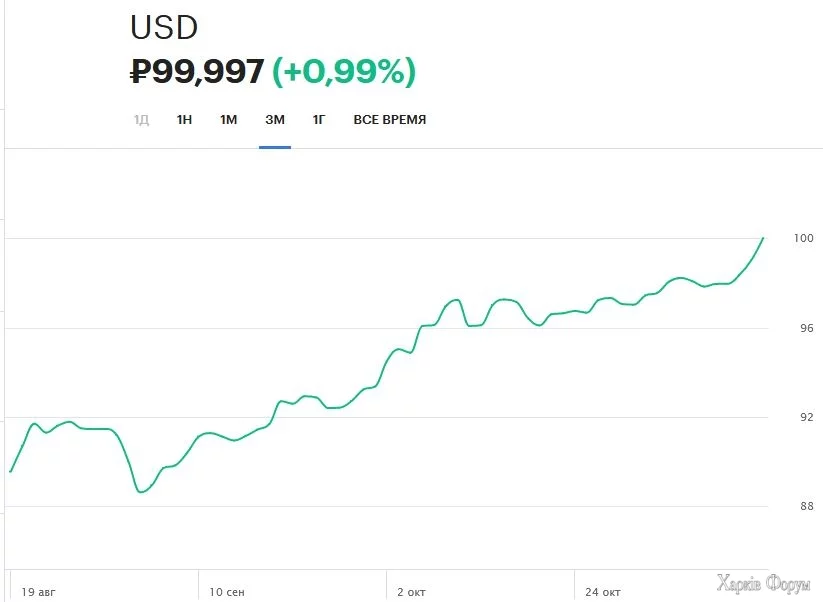Click the Харків Форум watermark

[x=763, y=584]
